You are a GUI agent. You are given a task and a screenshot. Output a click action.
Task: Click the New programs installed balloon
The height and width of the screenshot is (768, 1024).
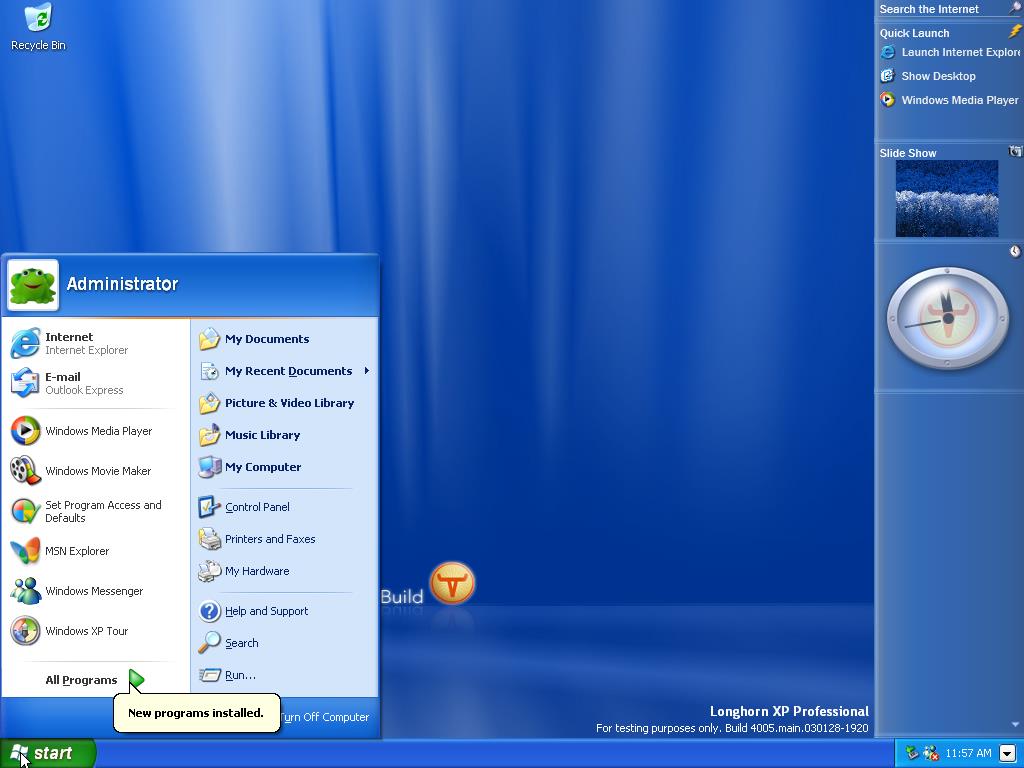[x=197, y=713]
